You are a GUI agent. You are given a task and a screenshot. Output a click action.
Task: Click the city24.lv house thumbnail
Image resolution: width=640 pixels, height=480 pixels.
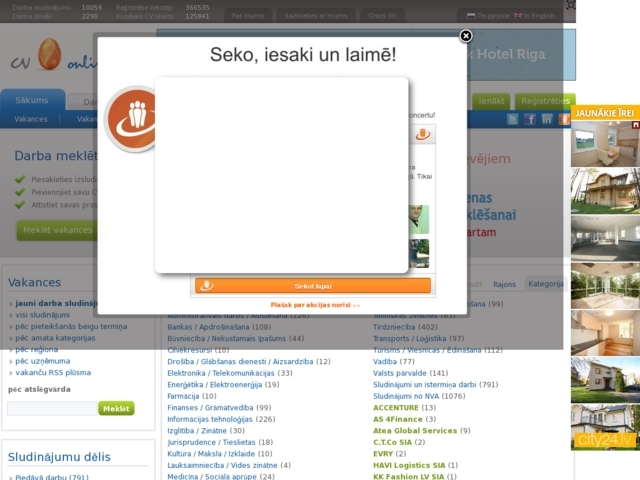click(604, 426)
